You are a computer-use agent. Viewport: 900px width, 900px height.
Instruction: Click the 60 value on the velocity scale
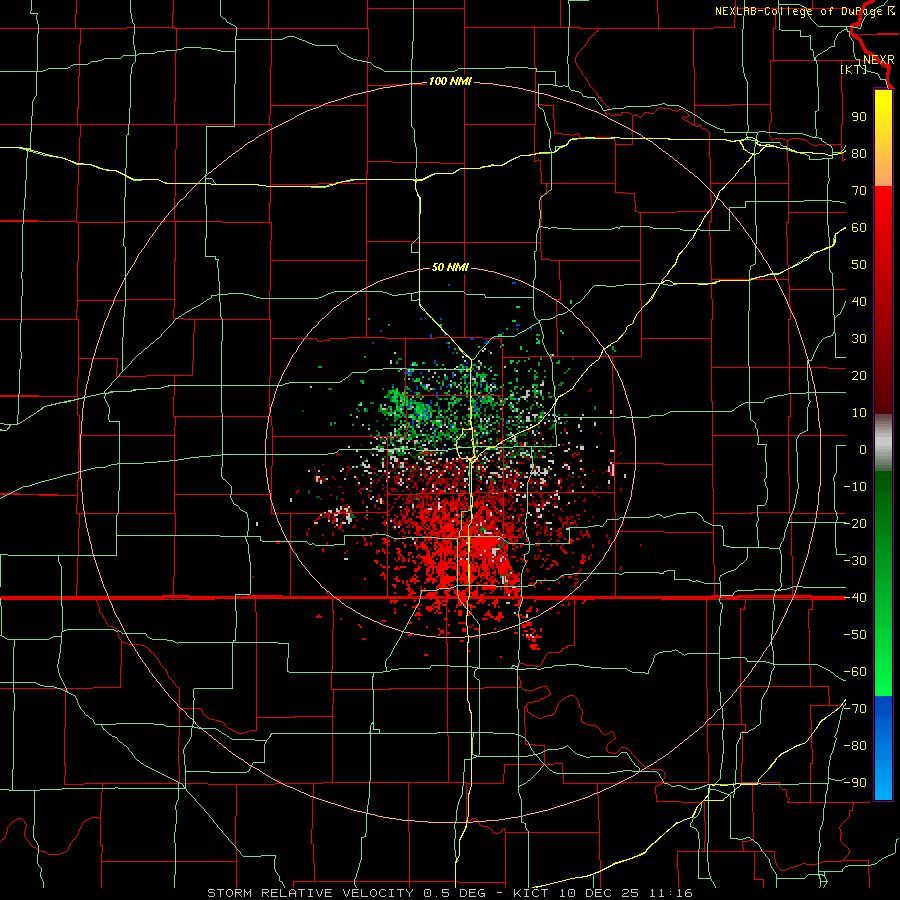(x=859, y=228)
